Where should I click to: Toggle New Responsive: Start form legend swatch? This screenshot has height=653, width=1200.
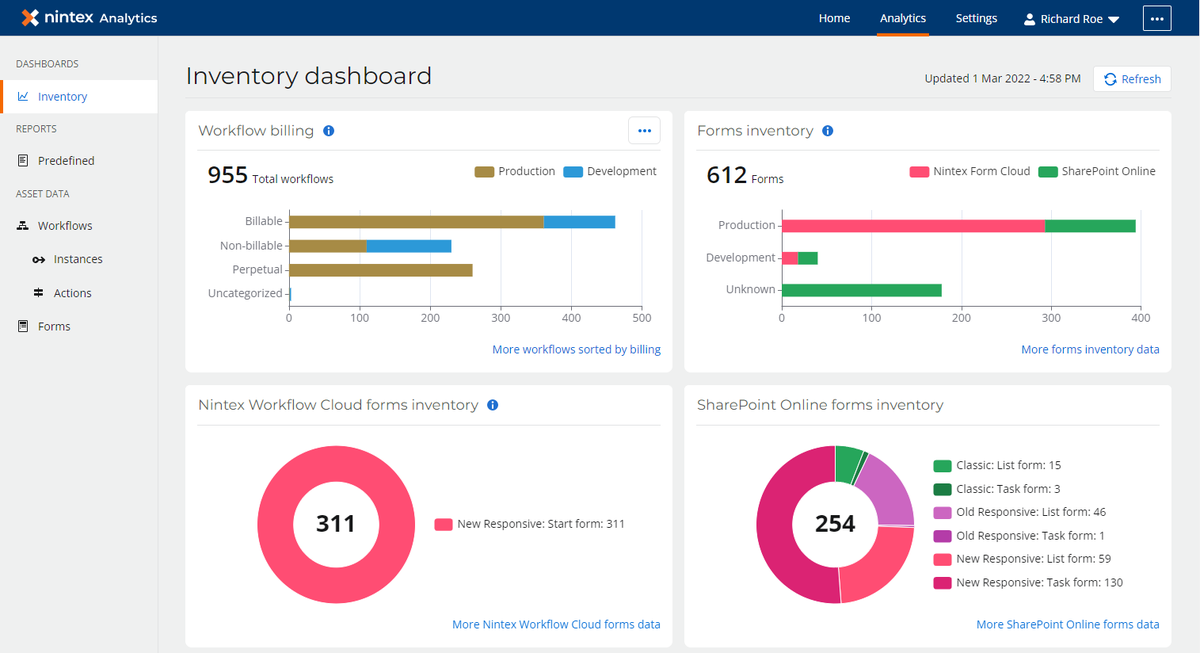click(x=443, y=524)
